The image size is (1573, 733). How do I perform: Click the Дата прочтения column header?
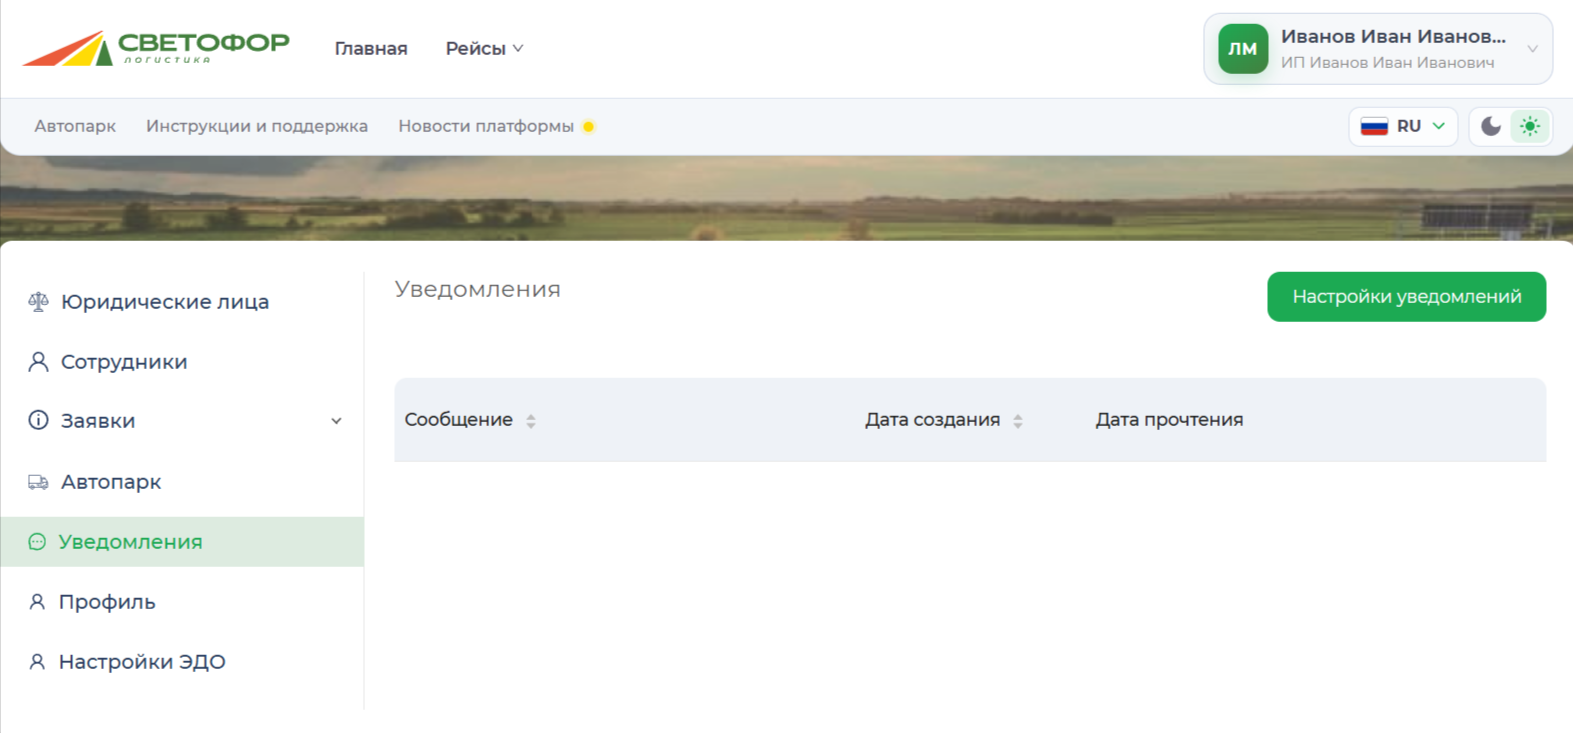click(x=1169, y=420)
